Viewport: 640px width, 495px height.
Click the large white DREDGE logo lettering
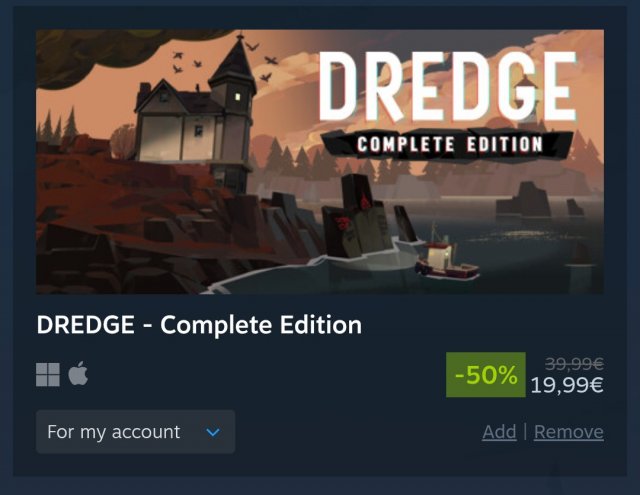point(447,86)
